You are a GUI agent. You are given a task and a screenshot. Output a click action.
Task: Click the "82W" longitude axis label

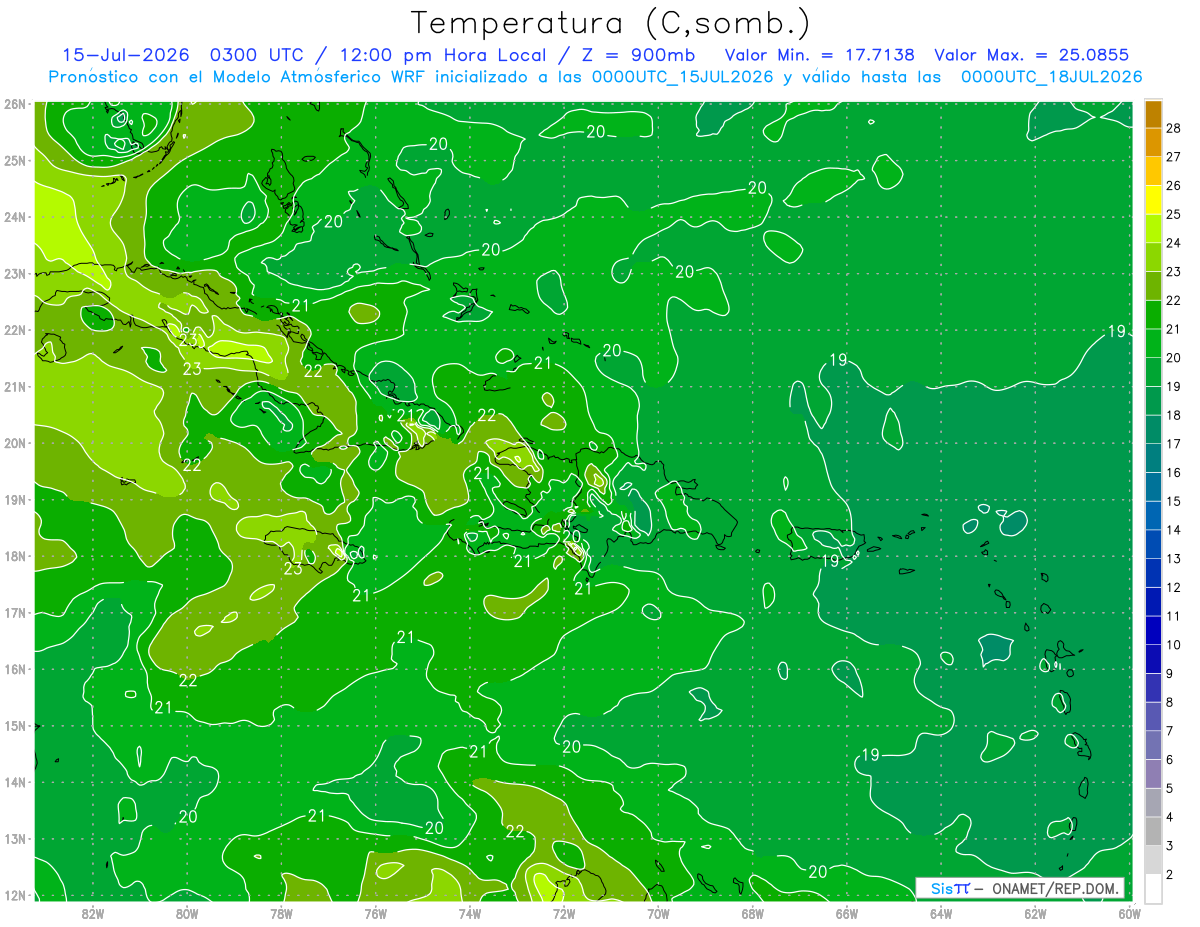point(93,913)
